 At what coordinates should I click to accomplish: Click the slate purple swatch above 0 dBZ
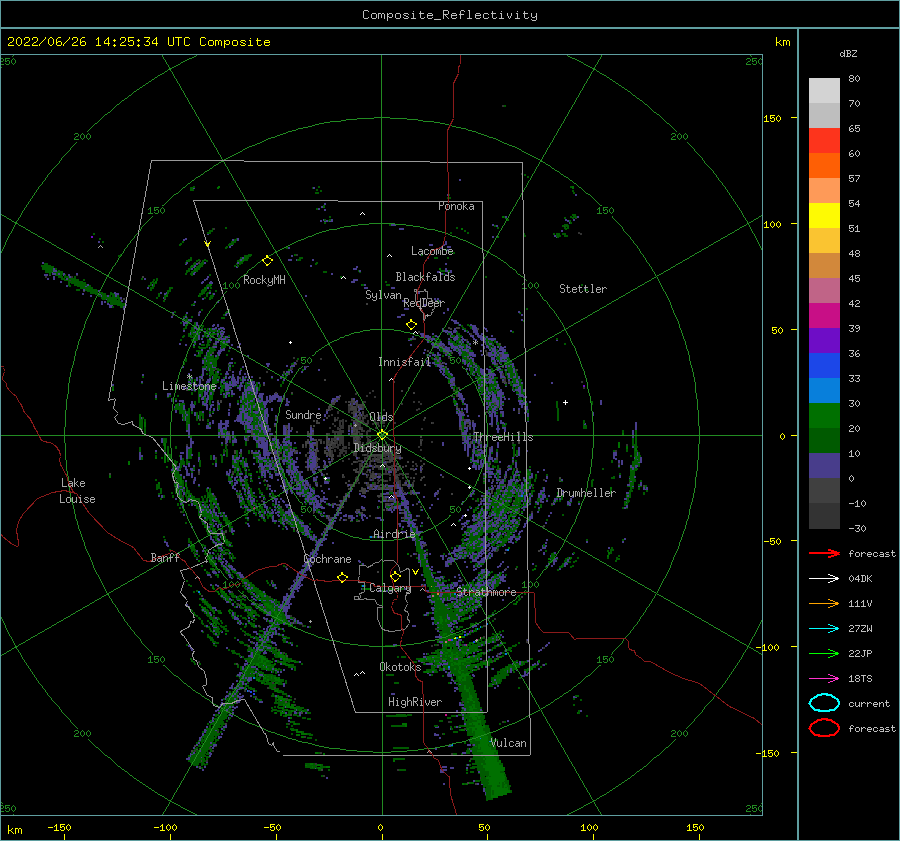pyautogui.click(x=824, y=466)
